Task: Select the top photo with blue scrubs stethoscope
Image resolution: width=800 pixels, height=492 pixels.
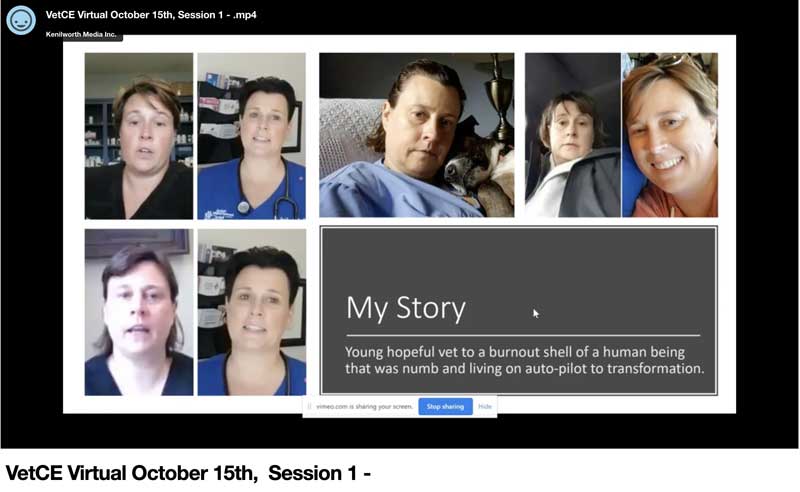Action: pos(252,136)
